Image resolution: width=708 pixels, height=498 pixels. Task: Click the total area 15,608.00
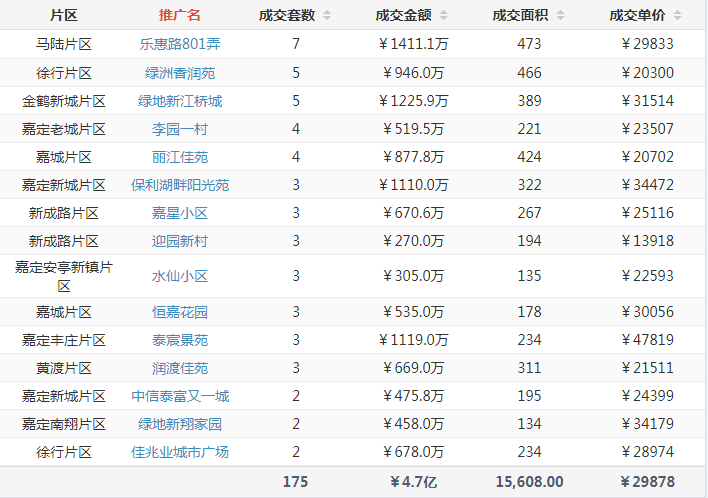(529, 482)
